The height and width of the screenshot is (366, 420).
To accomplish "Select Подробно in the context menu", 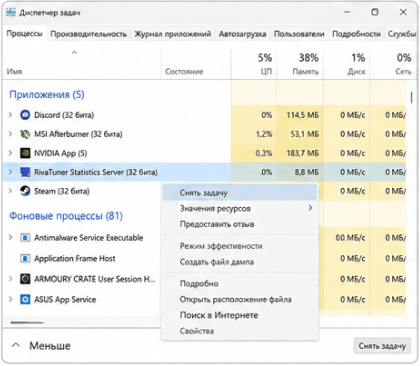I will click(240, 284).
